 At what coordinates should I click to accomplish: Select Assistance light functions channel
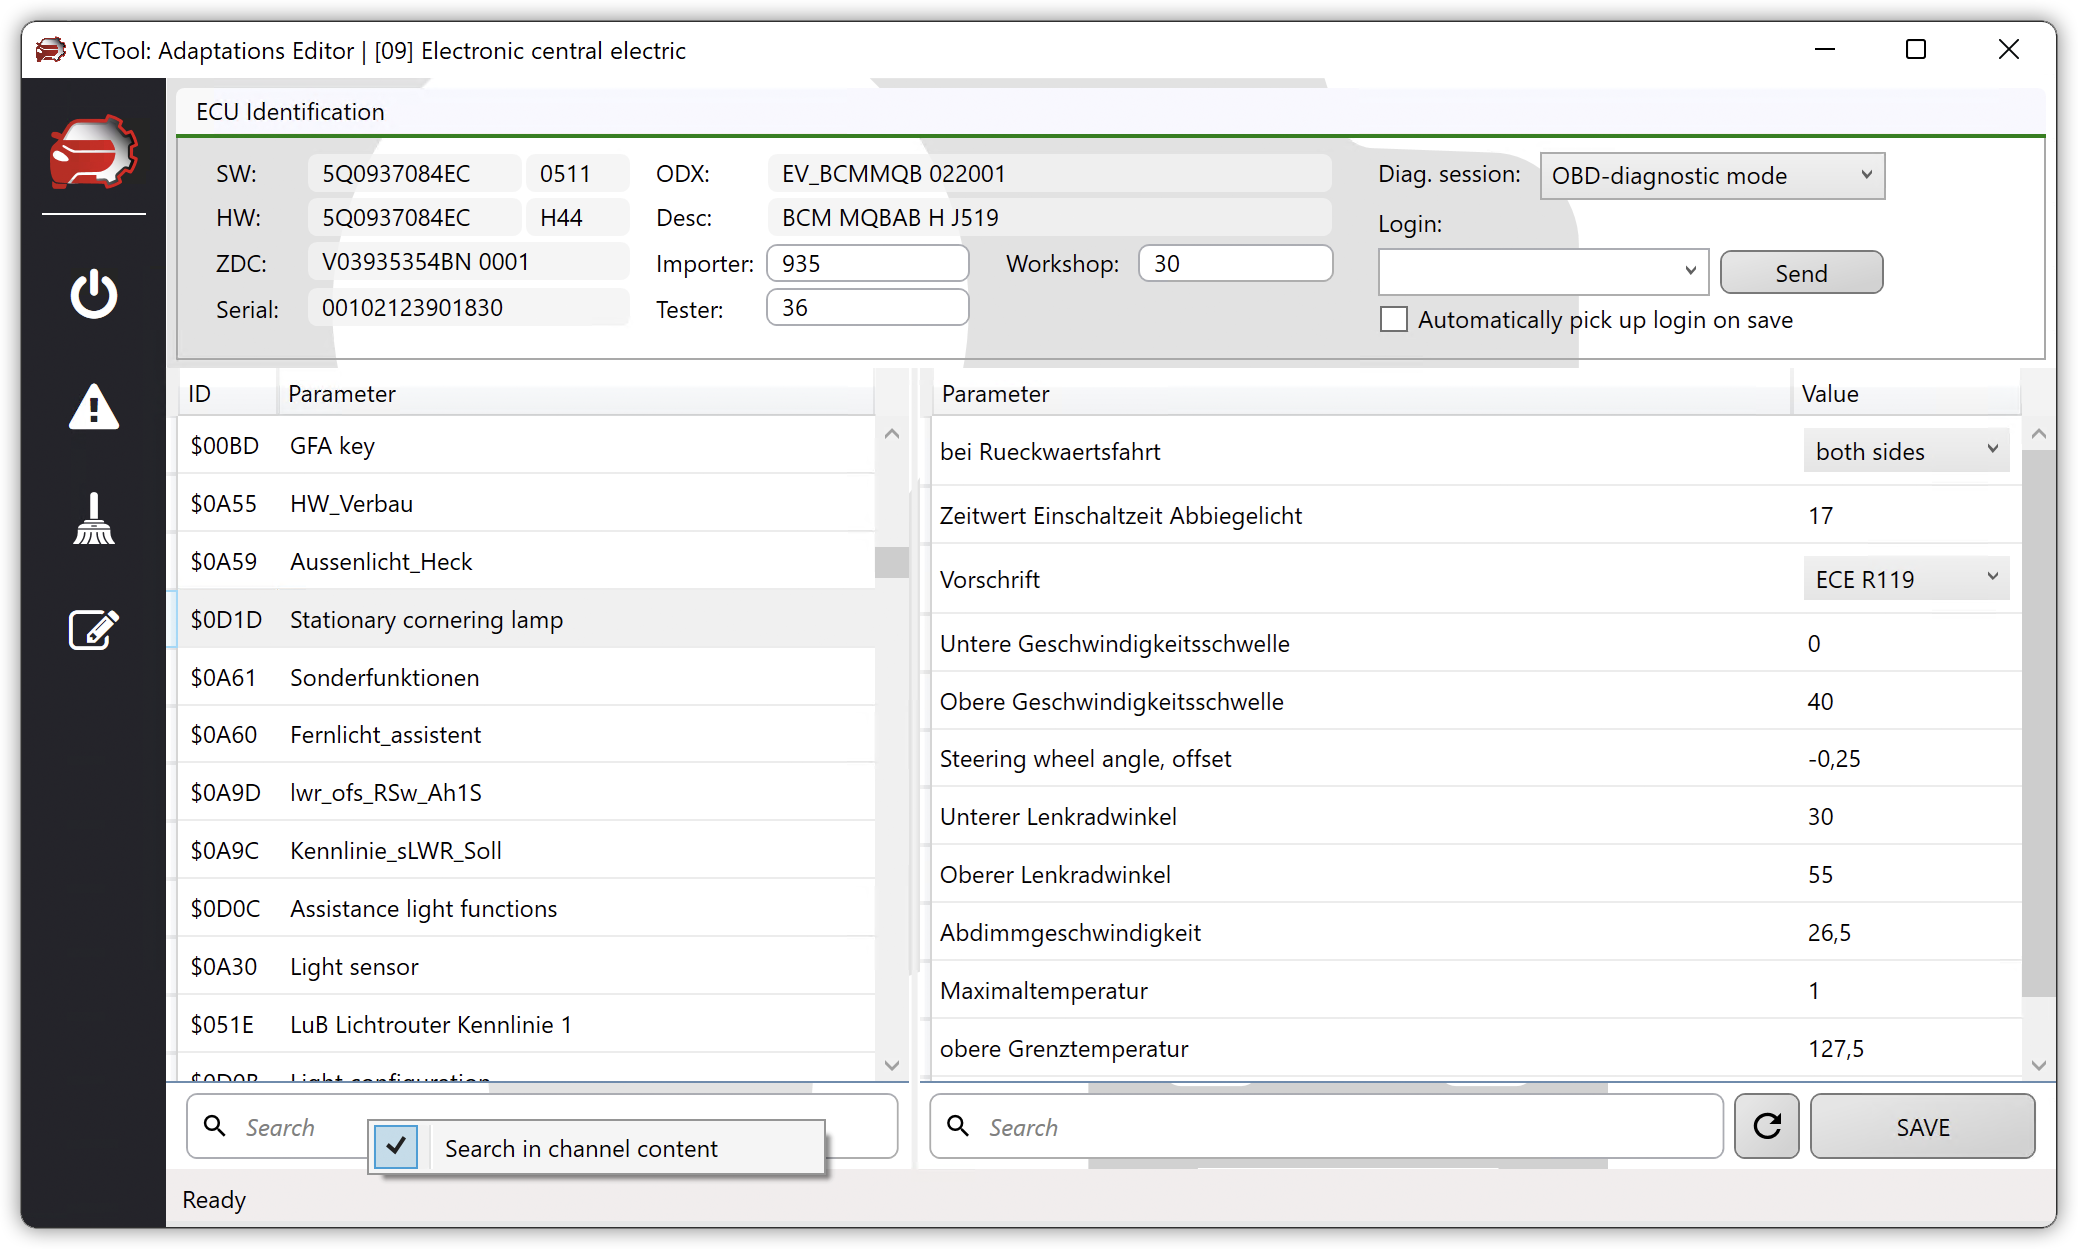(423, 908)
